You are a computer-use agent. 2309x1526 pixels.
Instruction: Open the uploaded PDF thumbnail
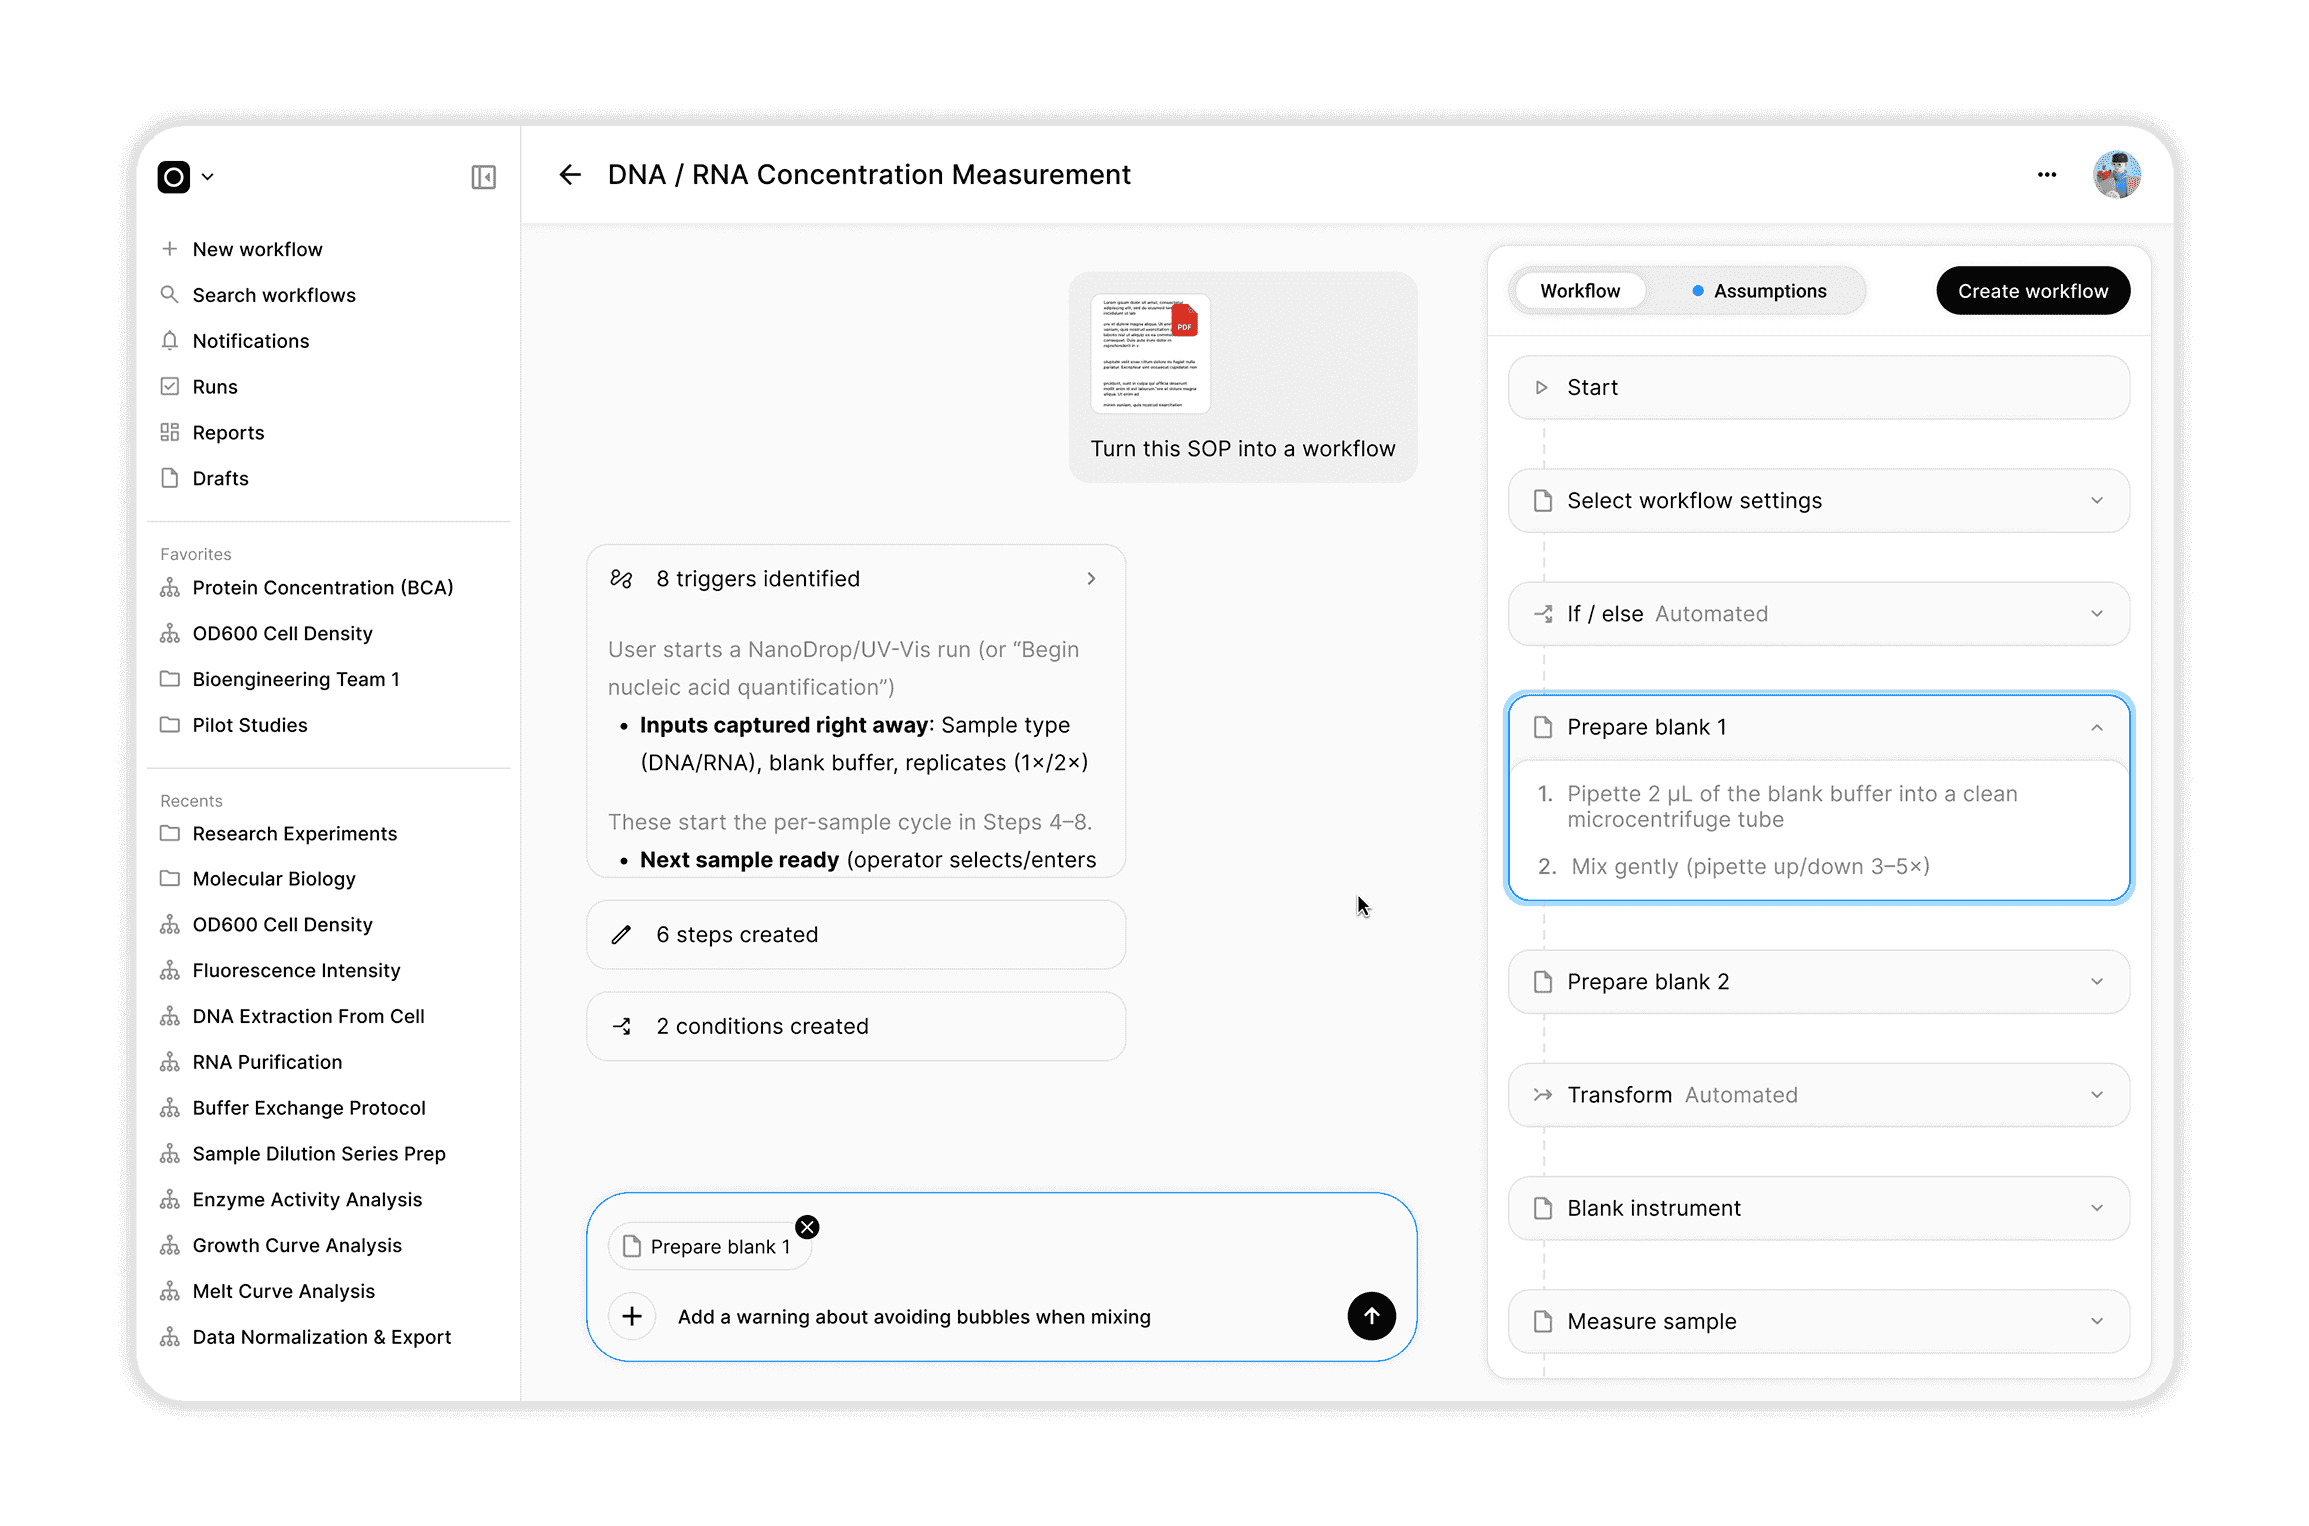1150,353
